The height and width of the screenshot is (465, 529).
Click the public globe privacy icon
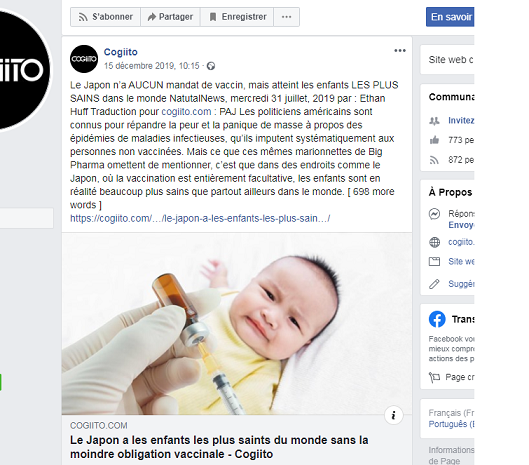(x=211, y=66)
